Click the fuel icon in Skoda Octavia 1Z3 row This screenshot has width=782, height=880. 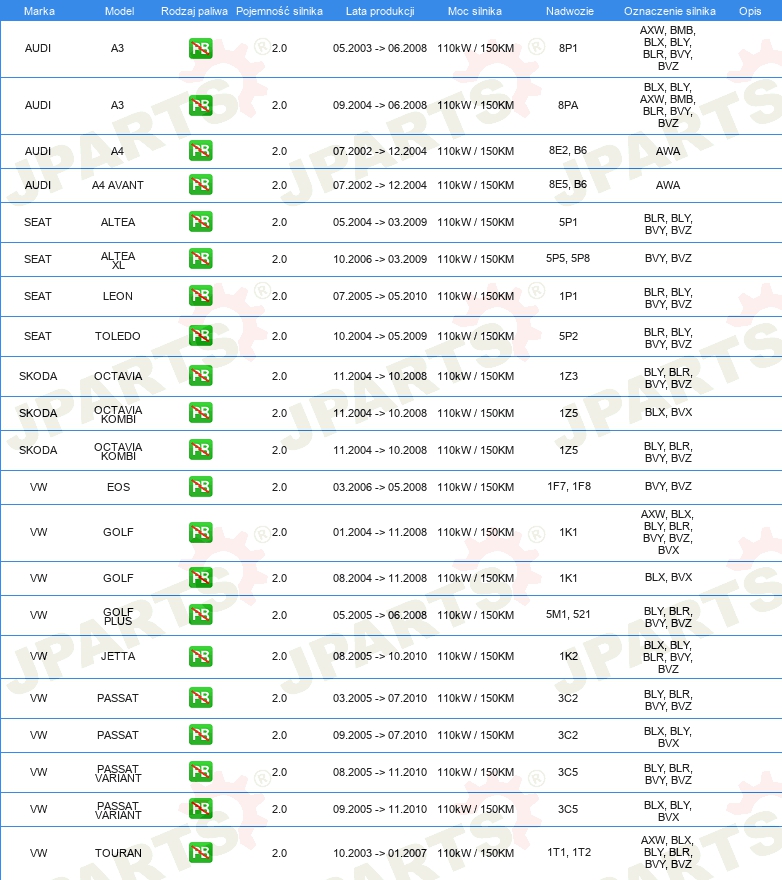tap(200, 375)
